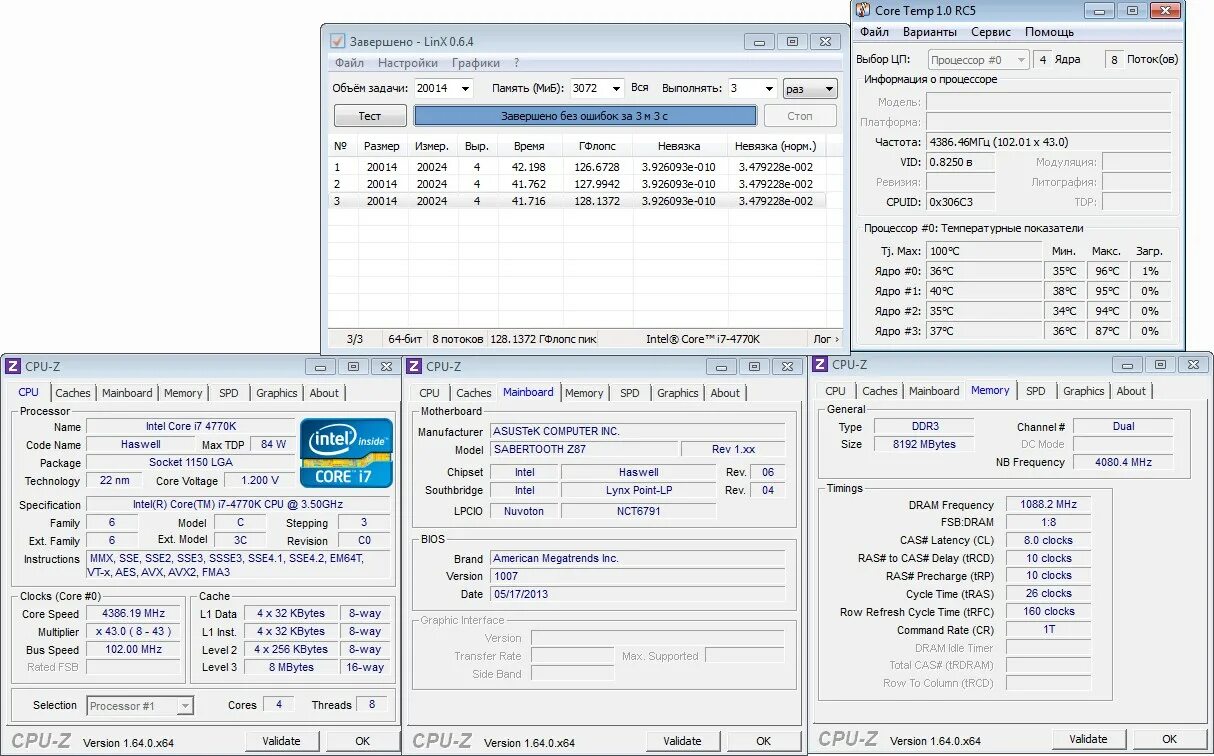Switch to Memory tab in middle CPU-Z
Viewport: 1214px width, 756px height.
point(584,393)
